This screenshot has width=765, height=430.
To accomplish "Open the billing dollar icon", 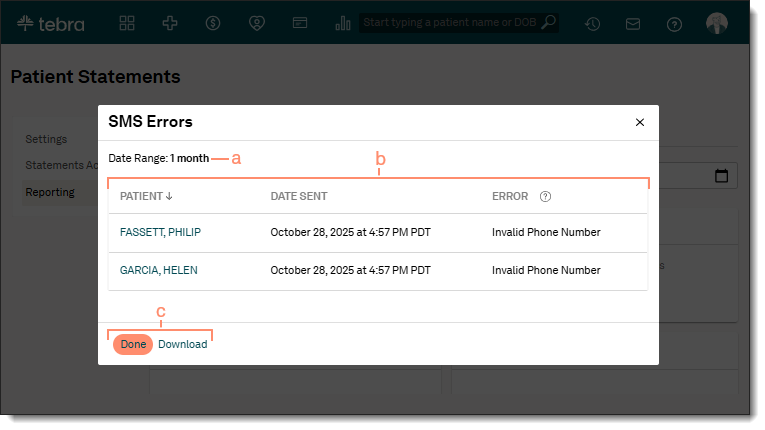I will (x=213, y=22).
